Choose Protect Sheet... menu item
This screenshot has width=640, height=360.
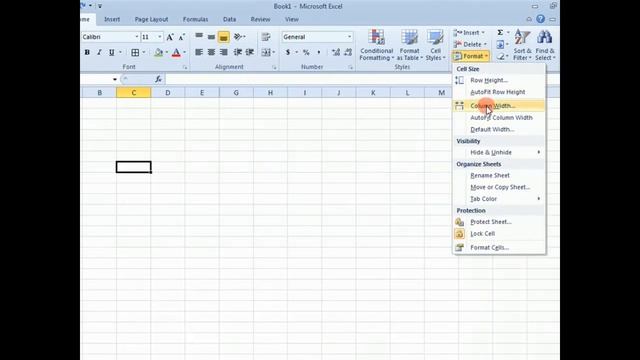pos(499,222)
